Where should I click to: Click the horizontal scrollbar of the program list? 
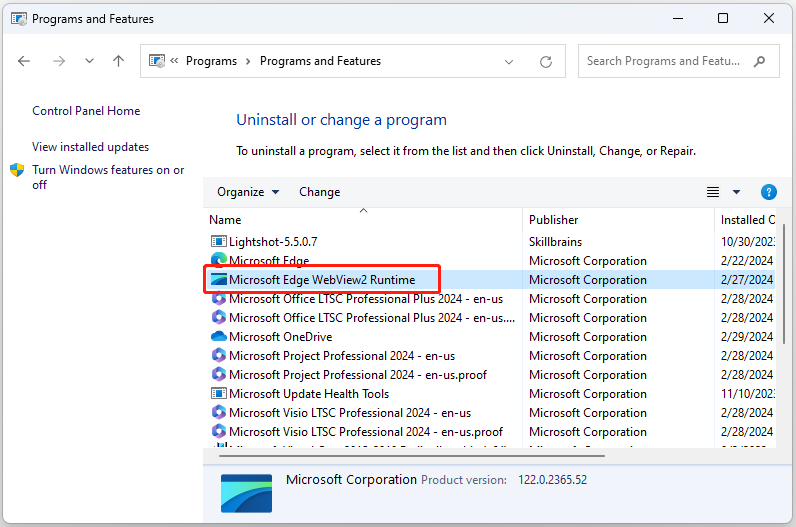tap(412, 456)
